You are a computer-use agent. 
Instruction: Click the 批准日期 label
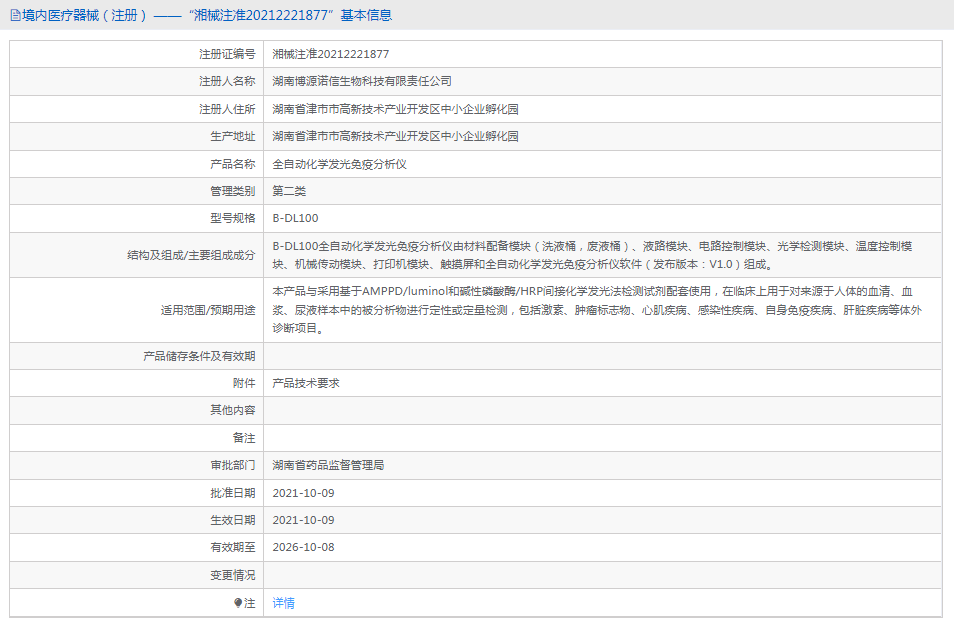coord(232,493)
